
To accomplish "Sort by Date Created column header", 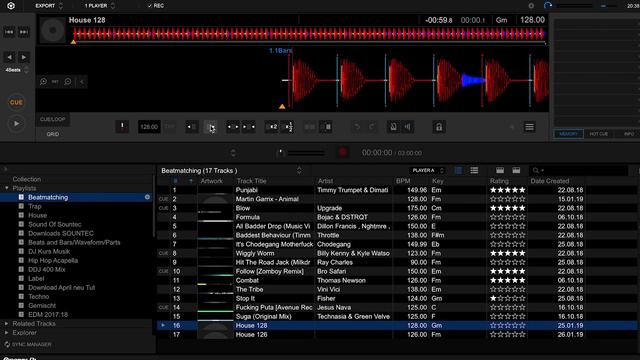I will pos(549,181).
